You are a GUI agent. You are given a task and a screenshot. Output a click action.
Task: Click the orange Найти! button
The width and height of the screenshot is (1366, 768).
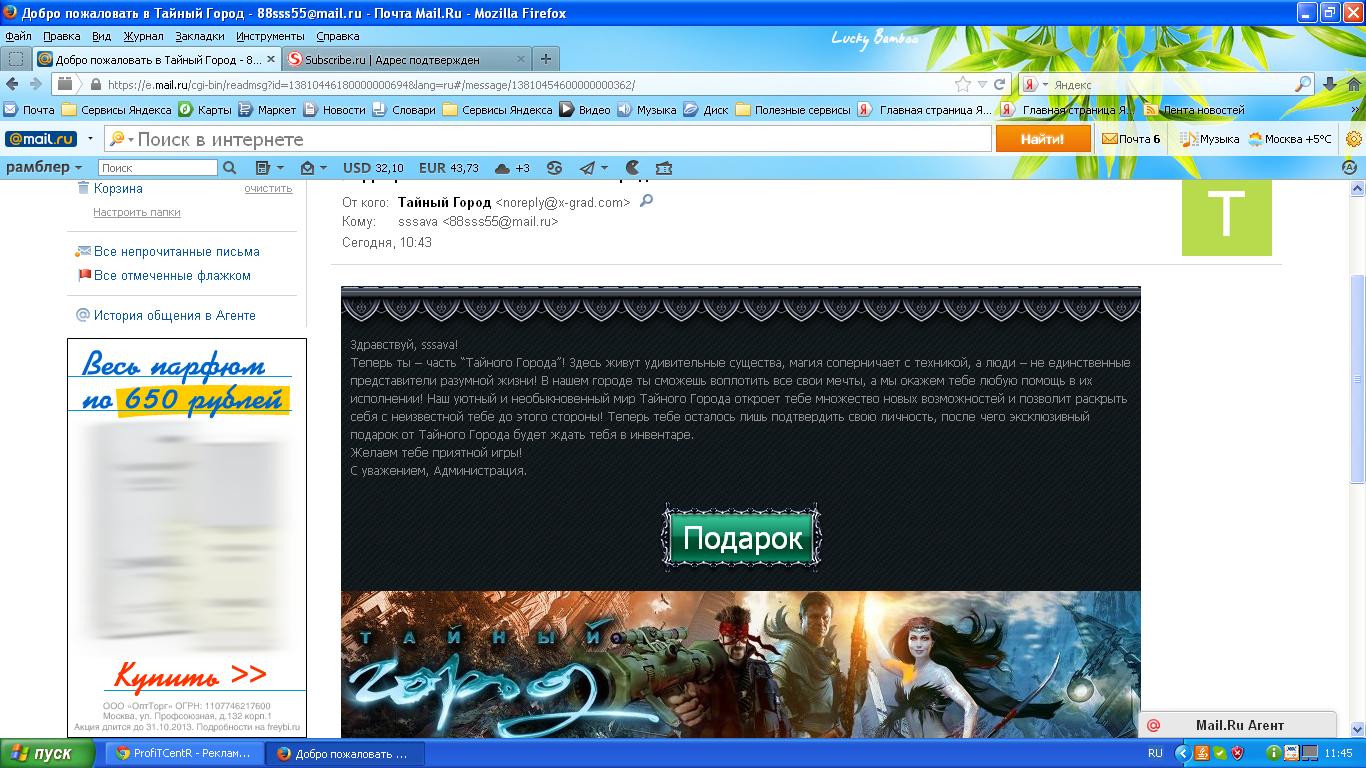pyautogui.click(x=1043, y=139)
